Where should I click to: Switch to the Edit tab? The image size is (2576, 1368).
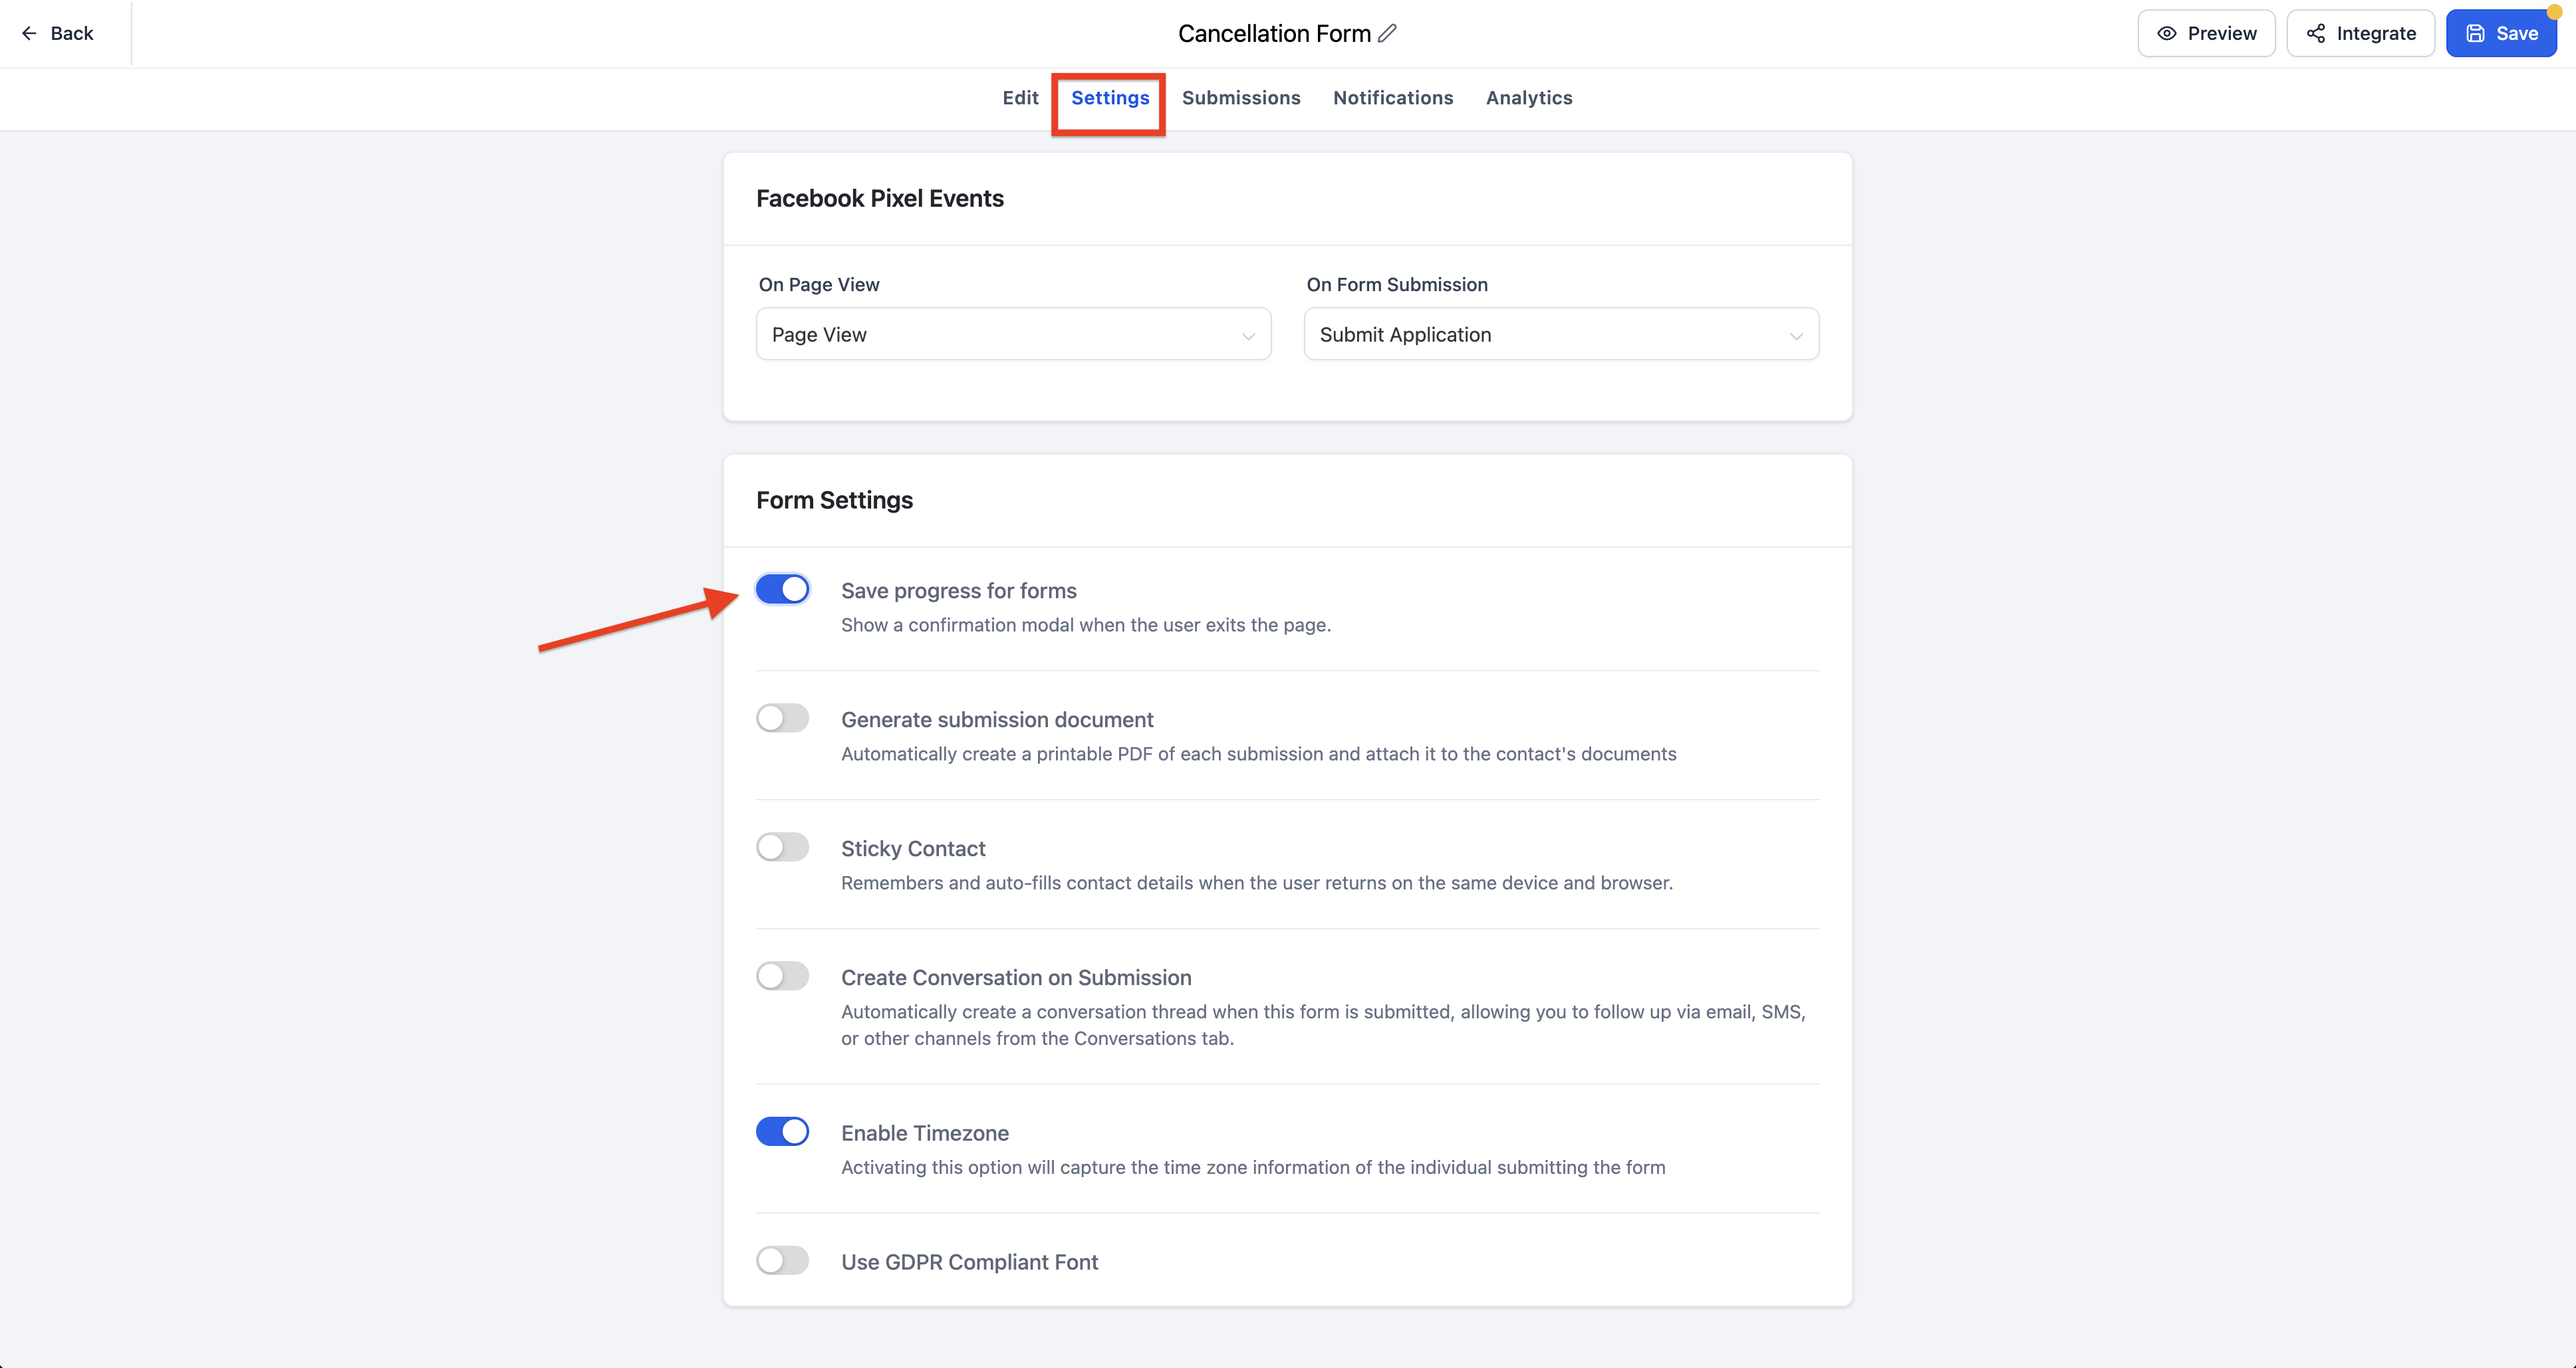coord(1020,98)
